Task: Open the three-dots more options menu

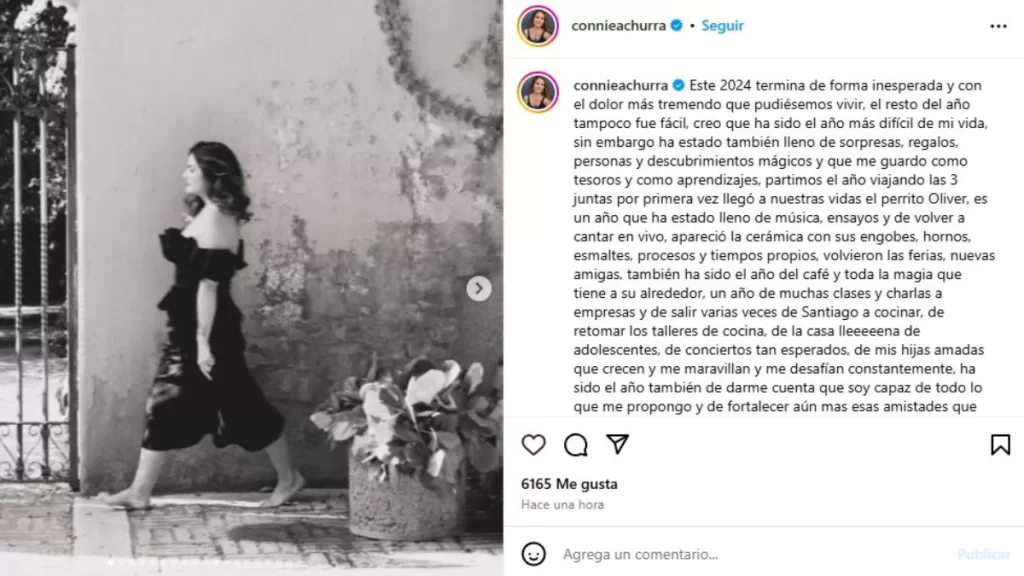Action: 998,26
